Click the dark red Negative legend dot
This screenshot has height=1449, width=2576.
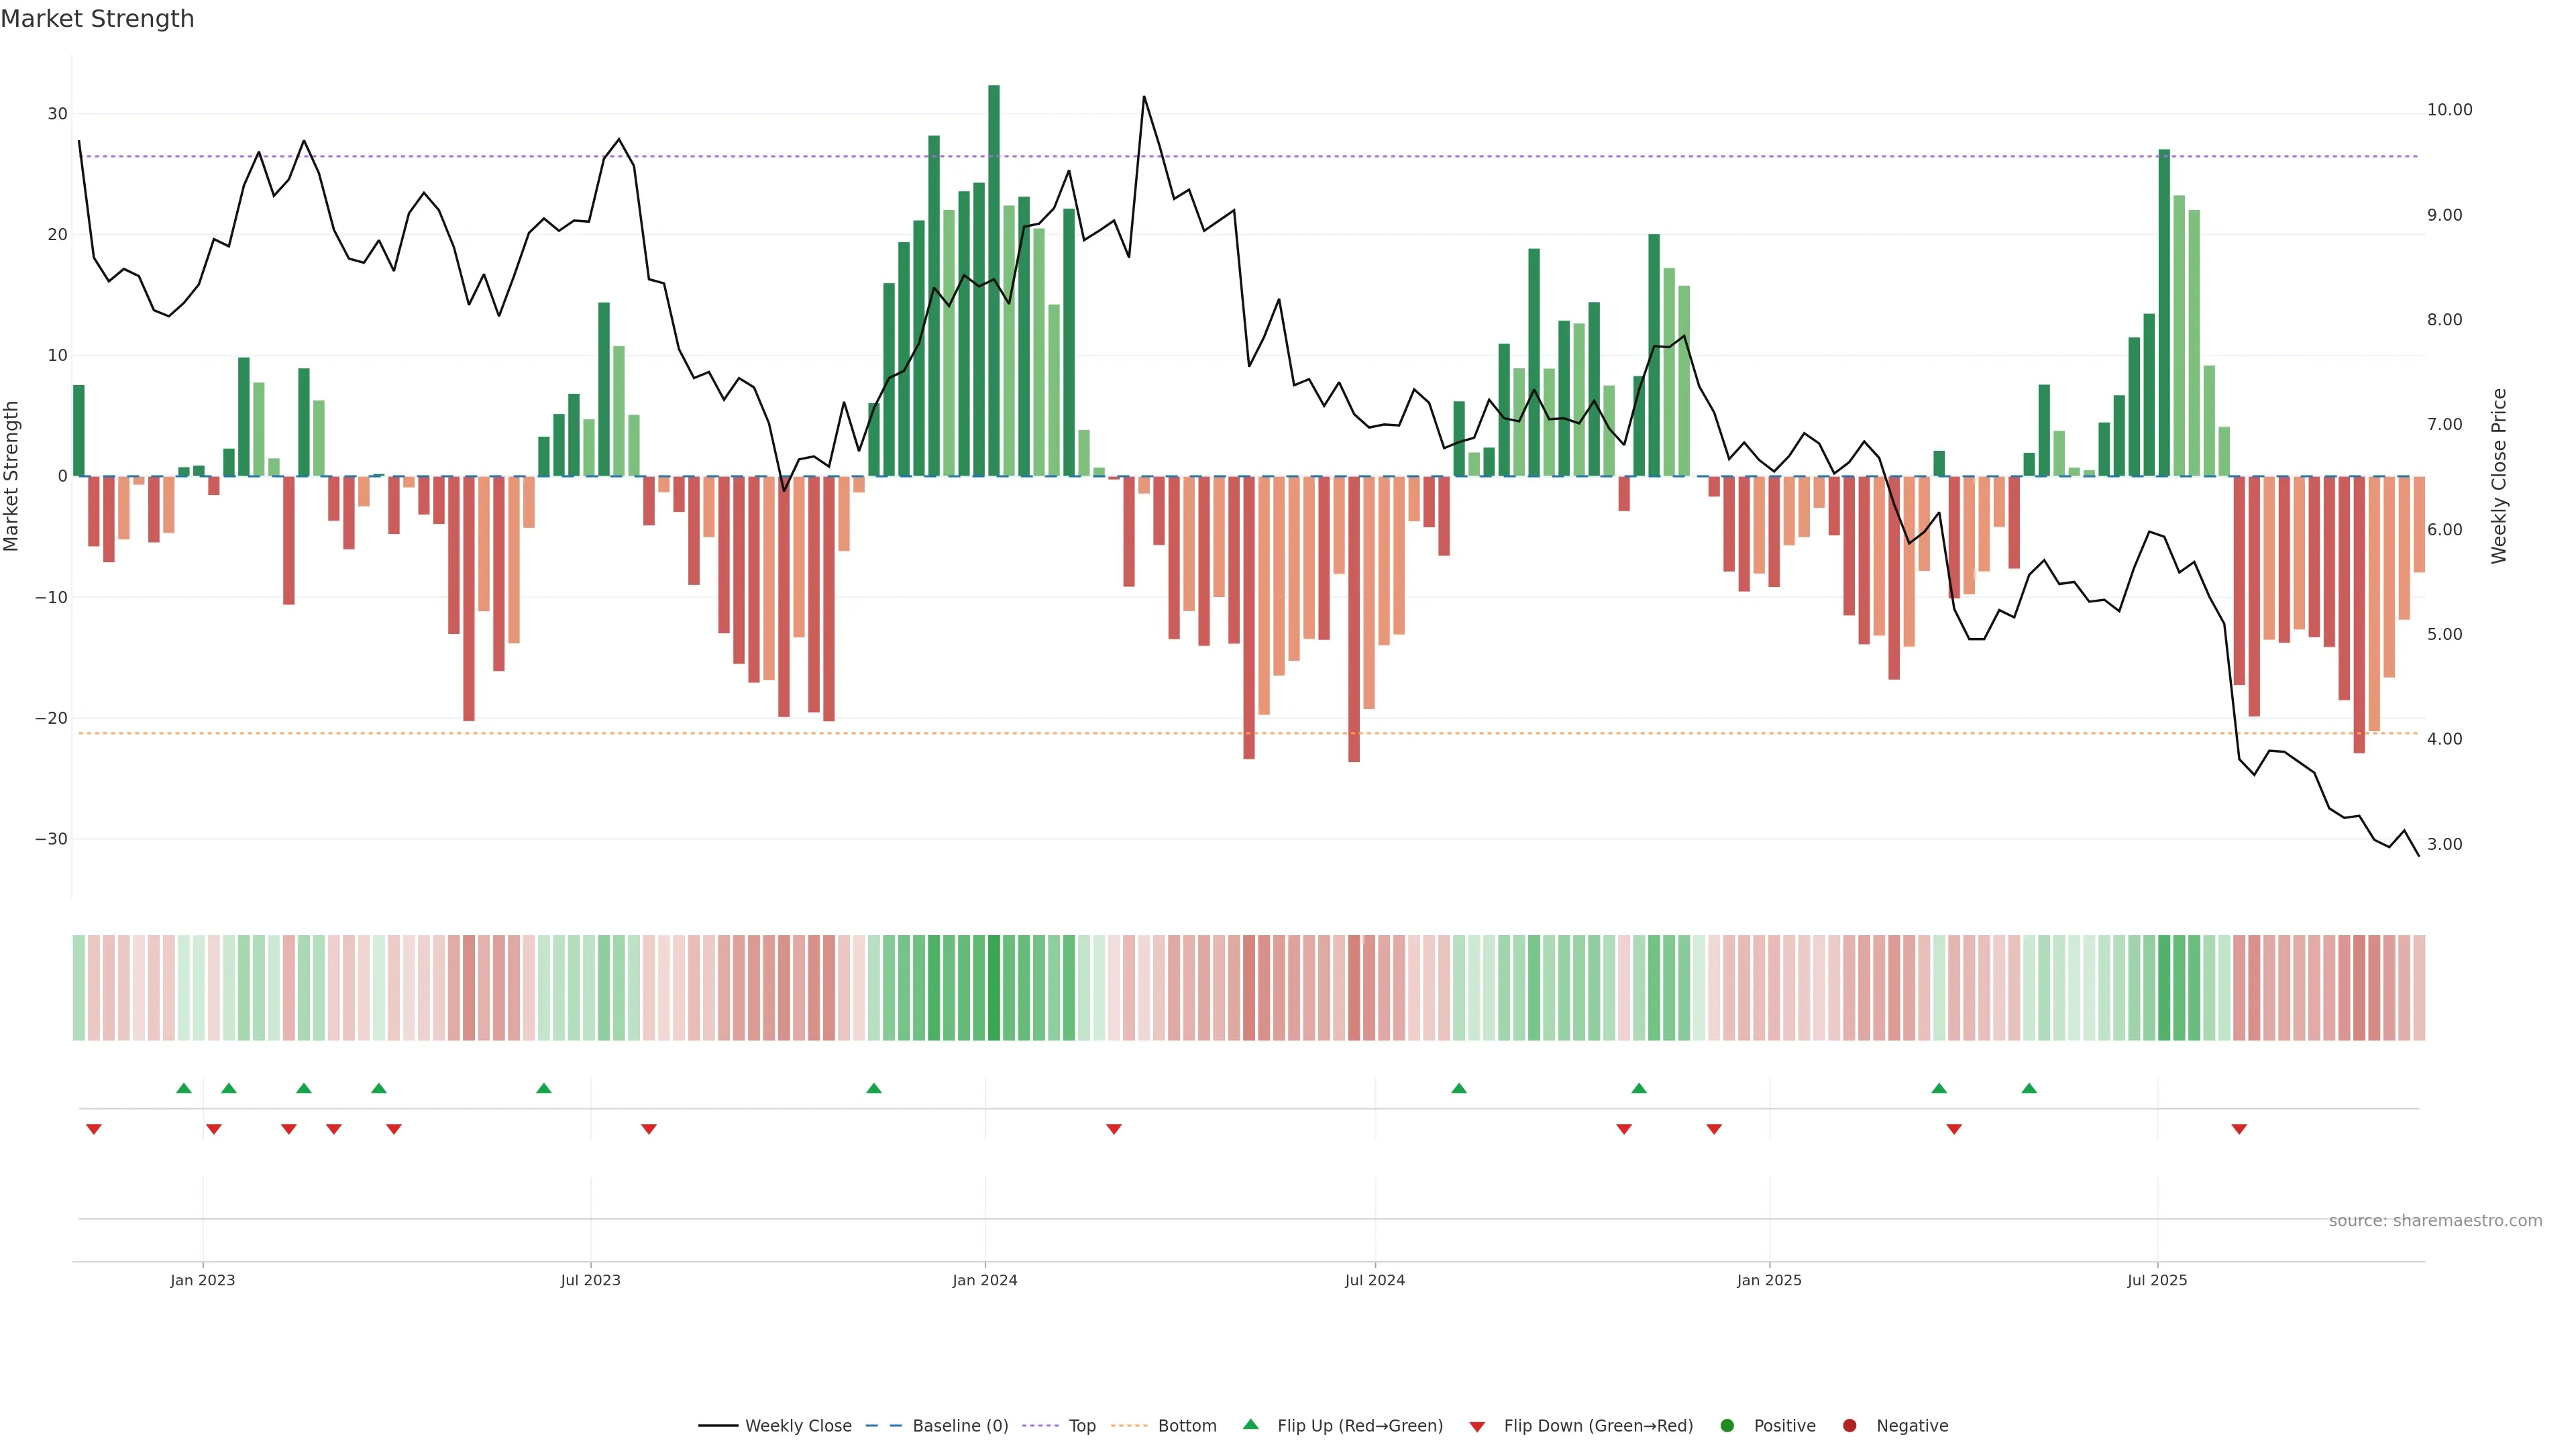(x=1849, y=1426)
